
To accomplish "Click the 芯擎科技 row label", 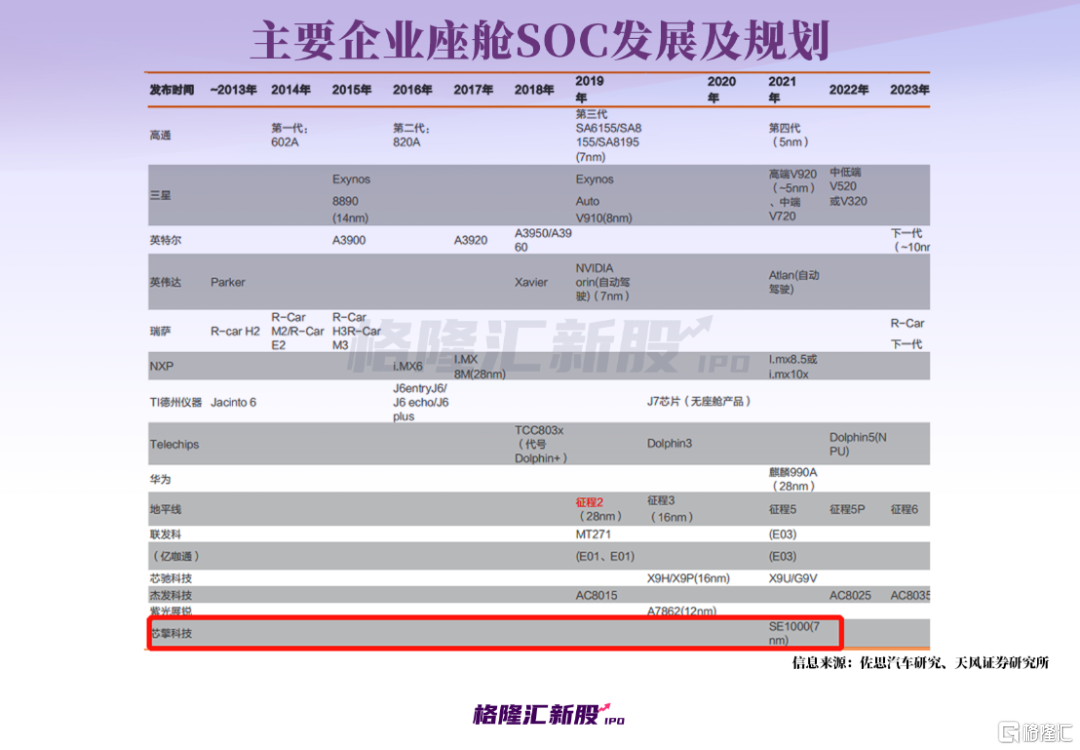I will click(x=172, y=634).
